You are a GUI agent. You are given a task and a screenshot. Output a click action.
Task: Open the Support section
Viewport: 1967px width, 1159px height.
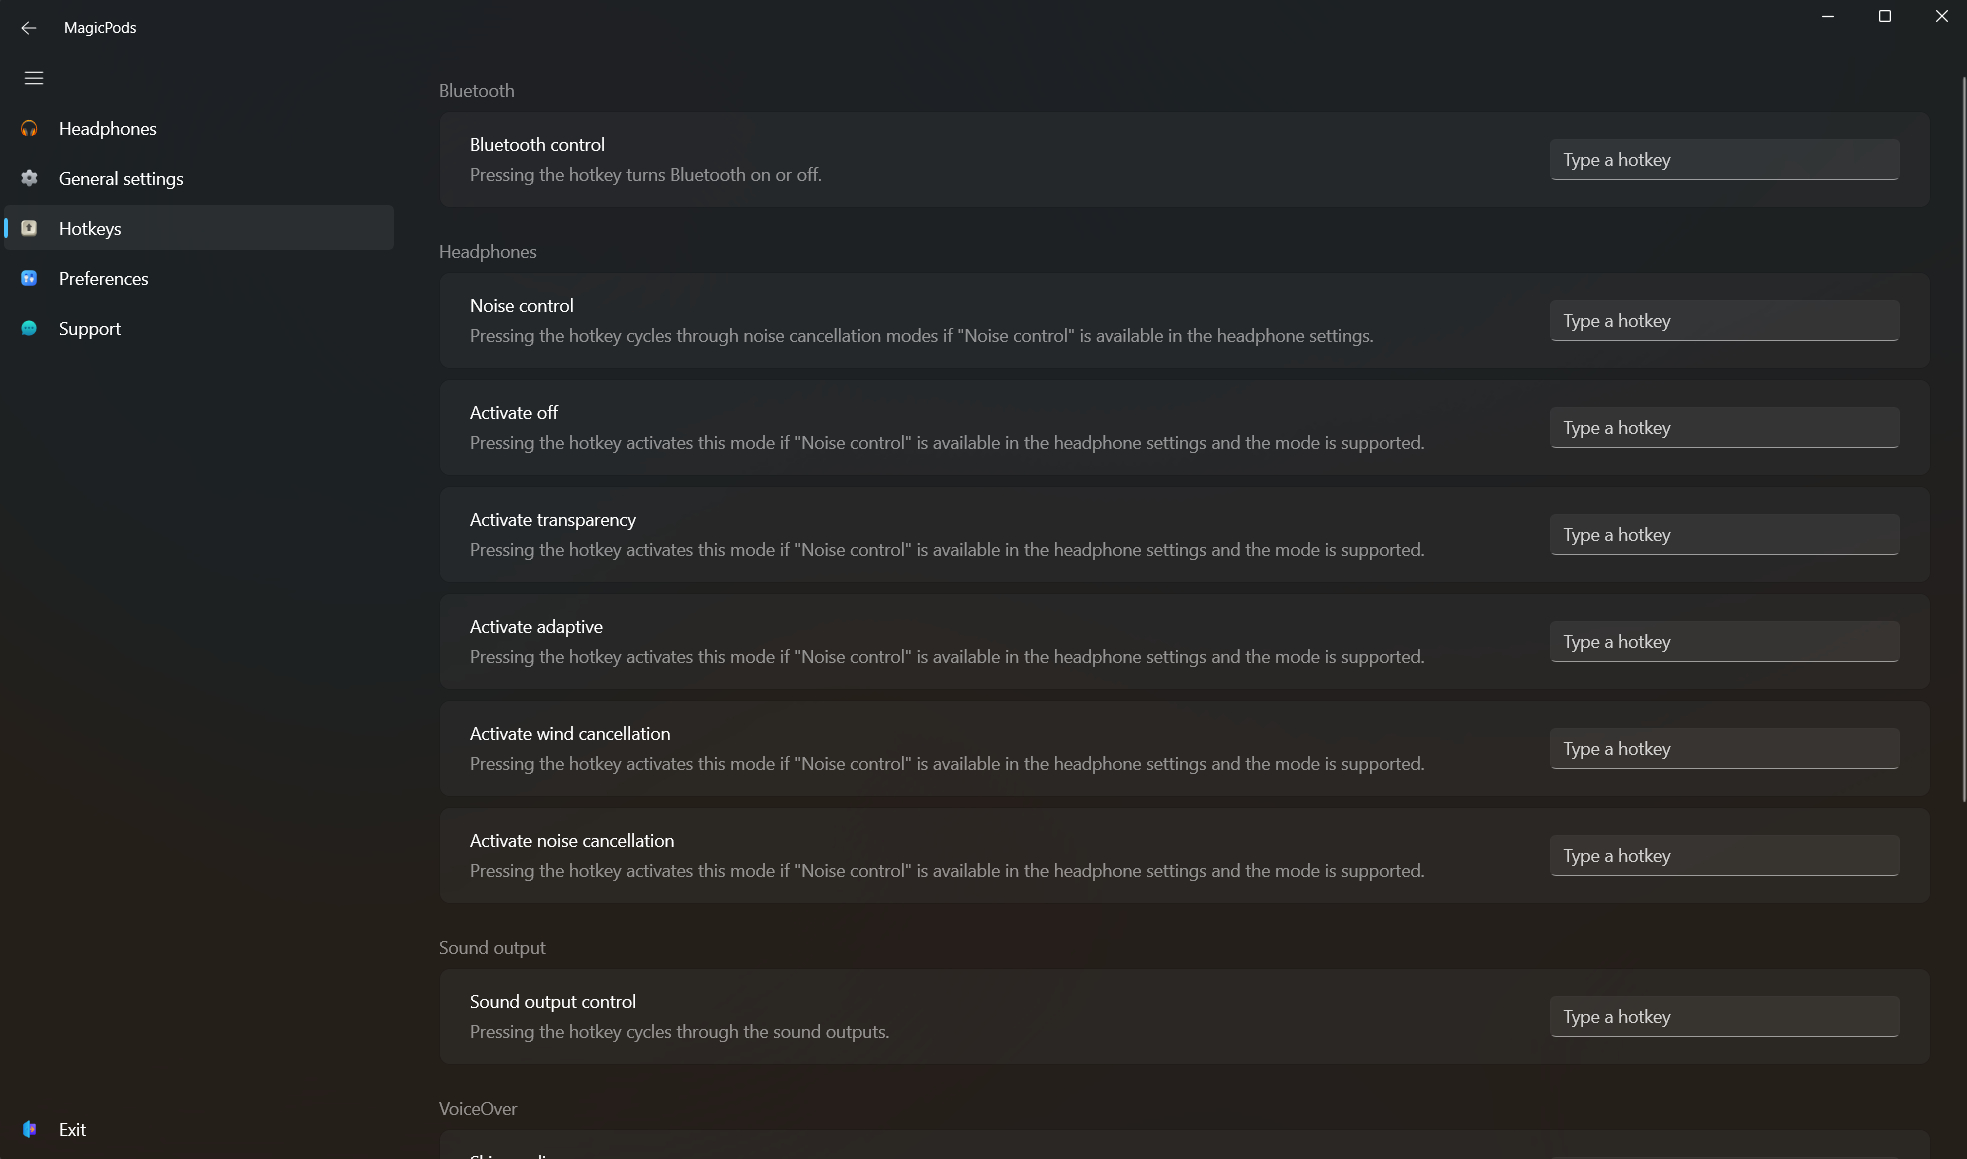(x=89, y=328)
